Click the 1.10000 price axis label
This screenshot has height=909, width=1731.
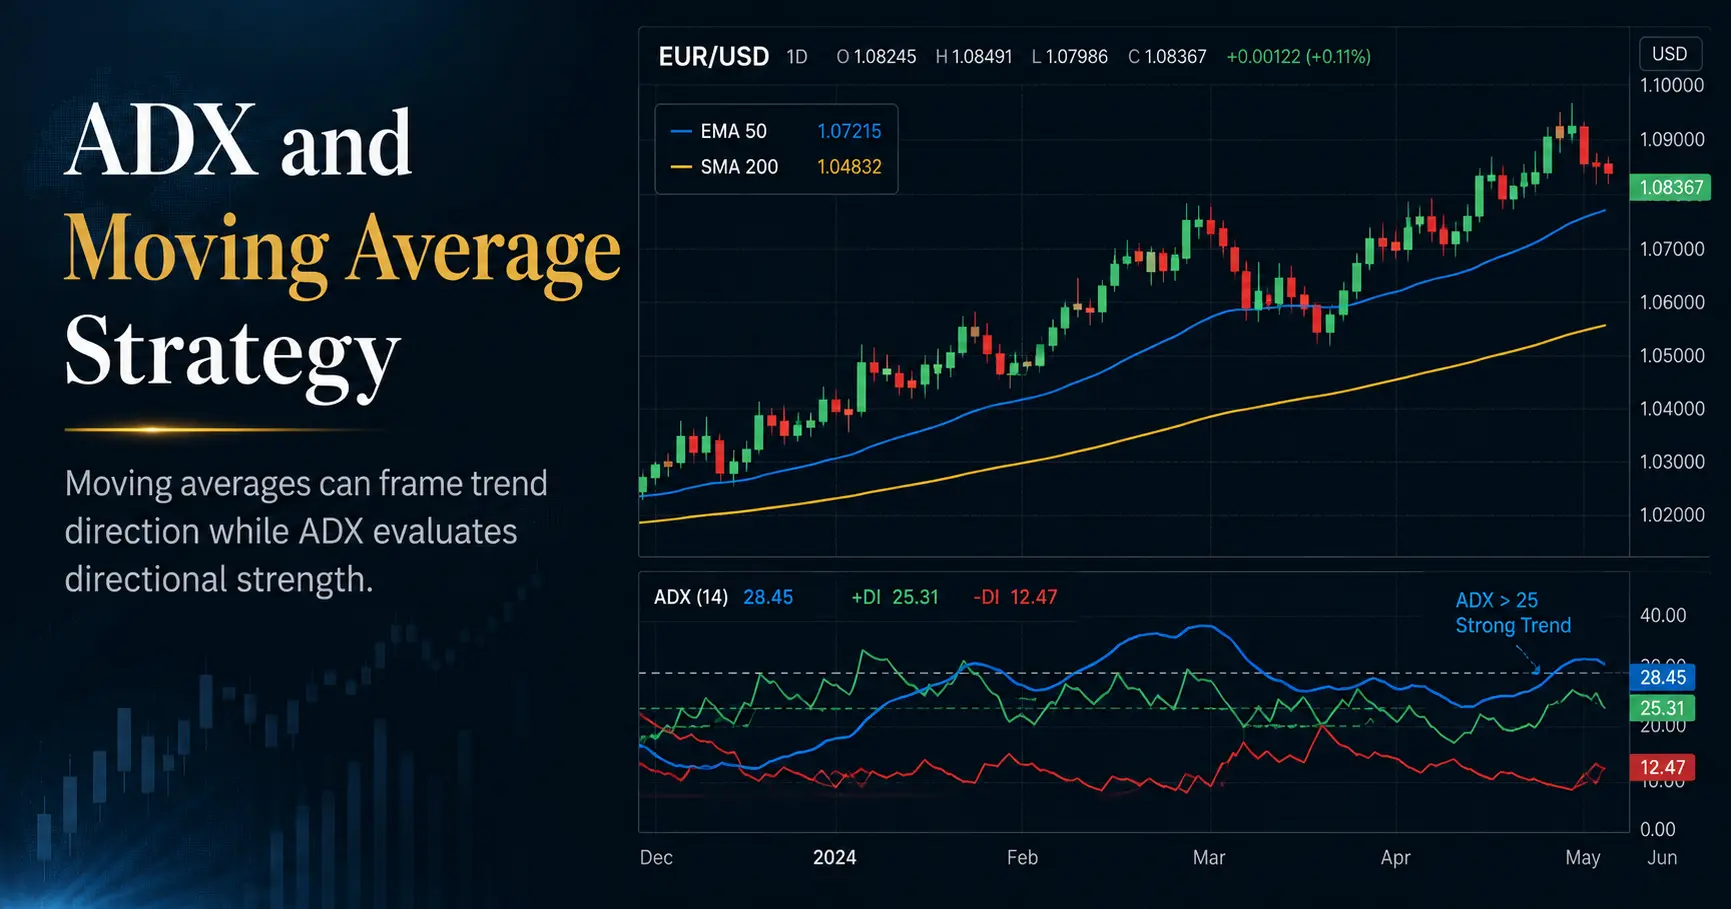click(x=1672, y=85)
